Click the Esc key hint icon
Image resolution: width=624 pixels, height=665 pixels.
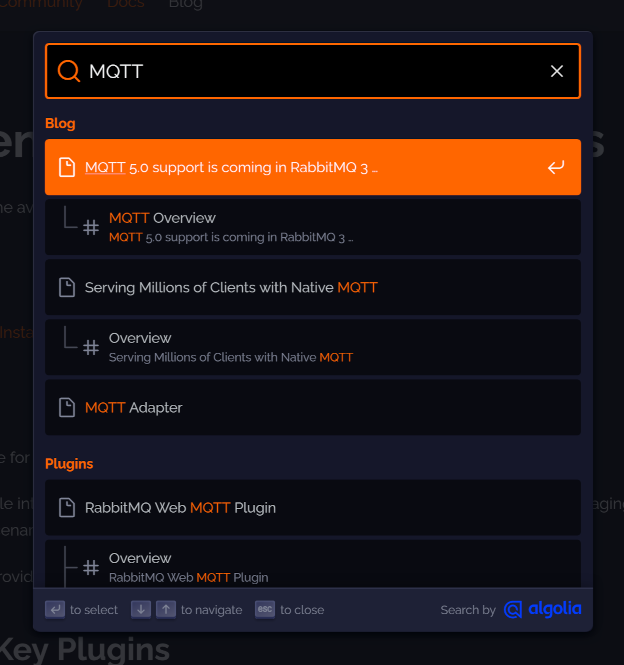[x=265, y=609]
